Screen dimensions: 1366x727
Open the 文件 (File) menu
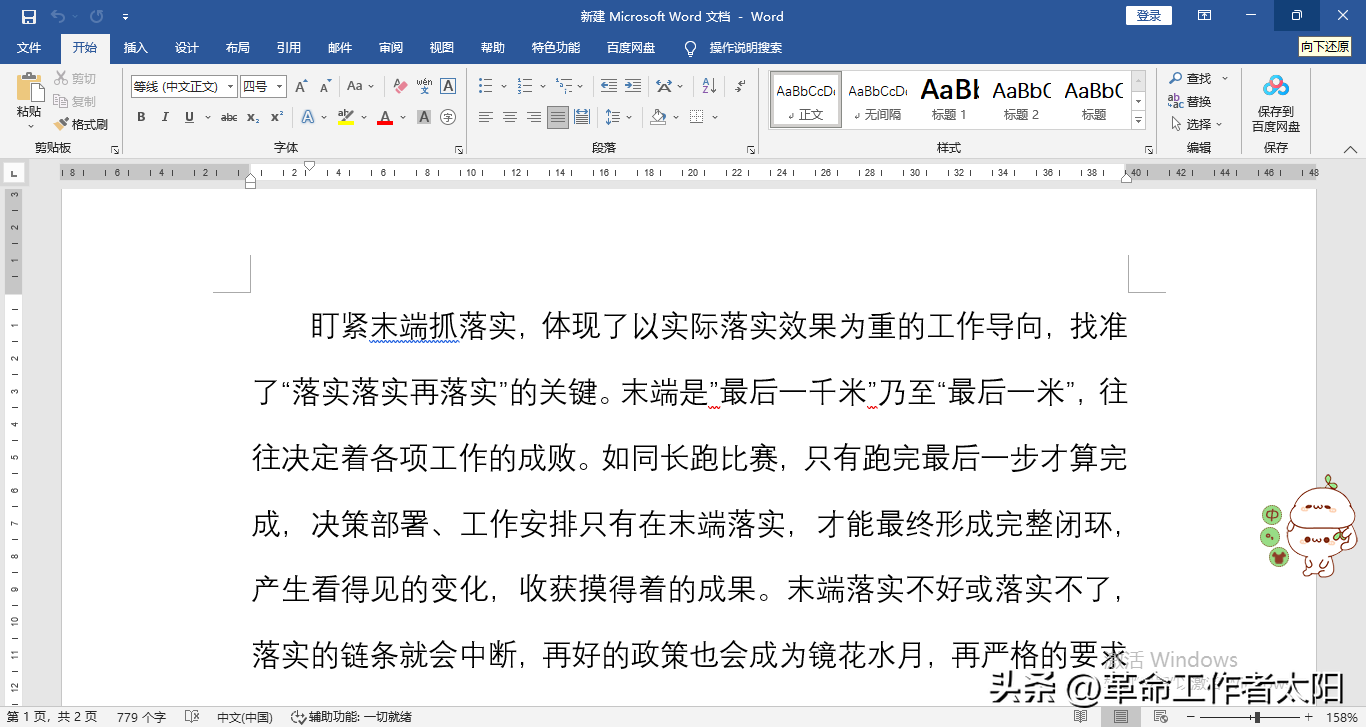[x=29, y=48]
